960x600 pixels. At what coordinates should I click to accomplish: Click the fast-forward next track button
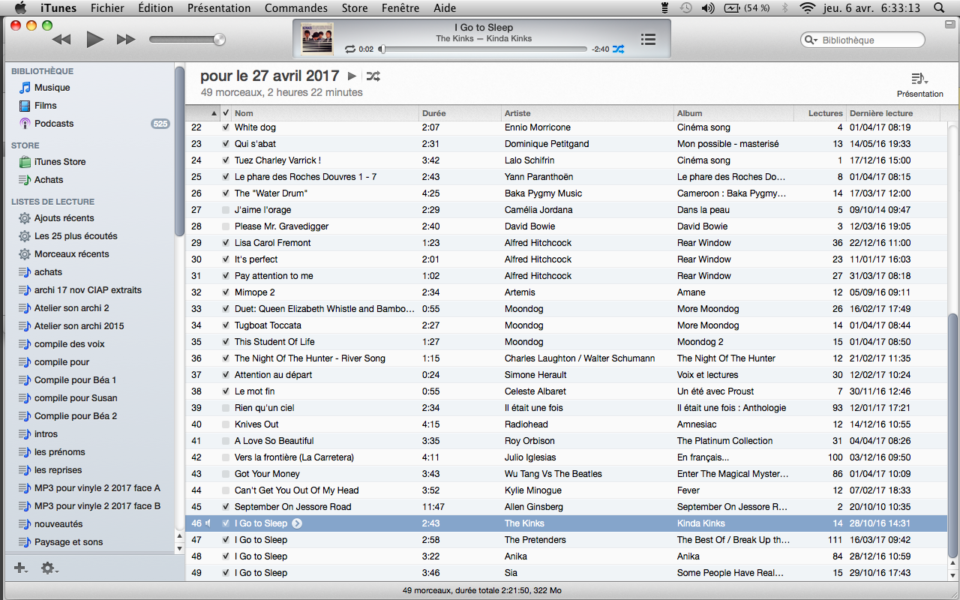[x=126, y=40]
